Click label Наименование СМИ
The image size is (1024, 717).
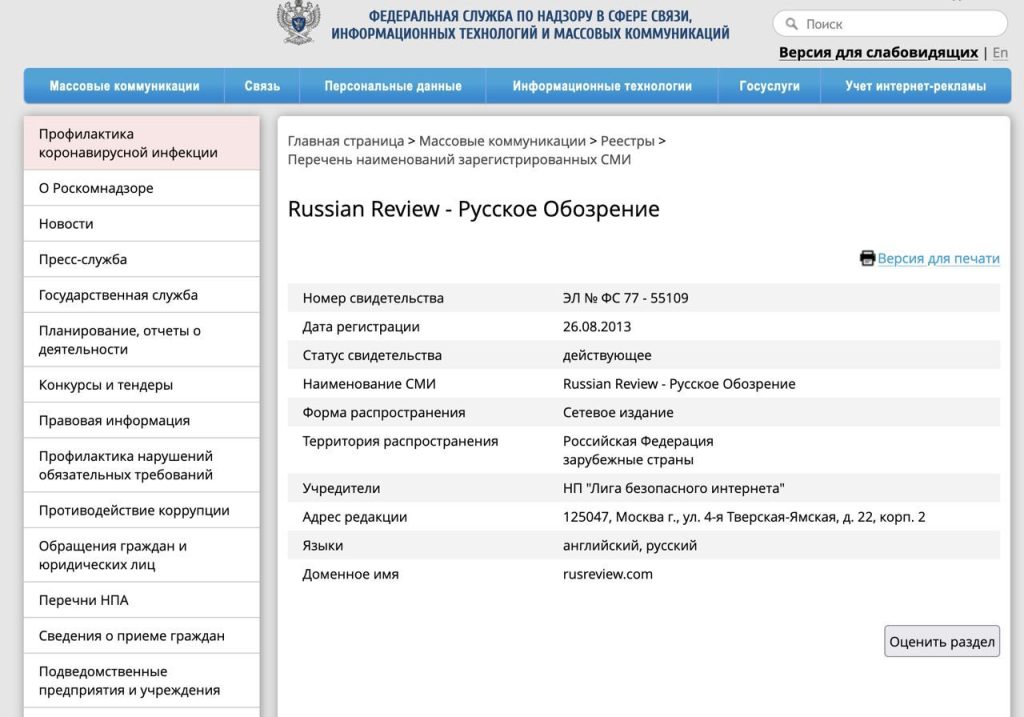pyautogui.click(x=369, y=384)
